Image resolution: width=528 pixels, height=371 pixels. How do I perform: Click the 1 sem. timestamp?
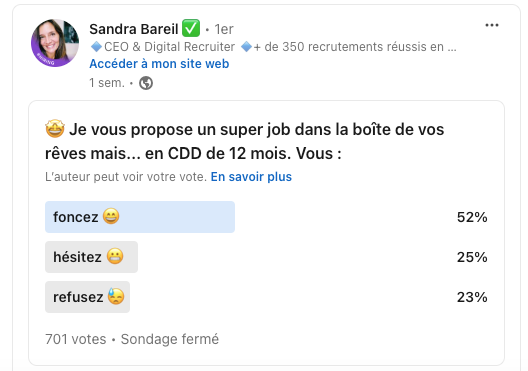coord(107,82)
